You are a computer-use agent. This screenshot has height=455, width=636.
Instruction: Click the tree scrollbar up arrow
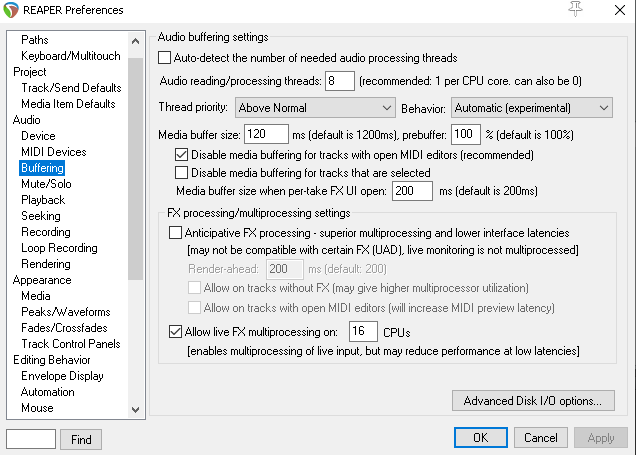(135, 41)
